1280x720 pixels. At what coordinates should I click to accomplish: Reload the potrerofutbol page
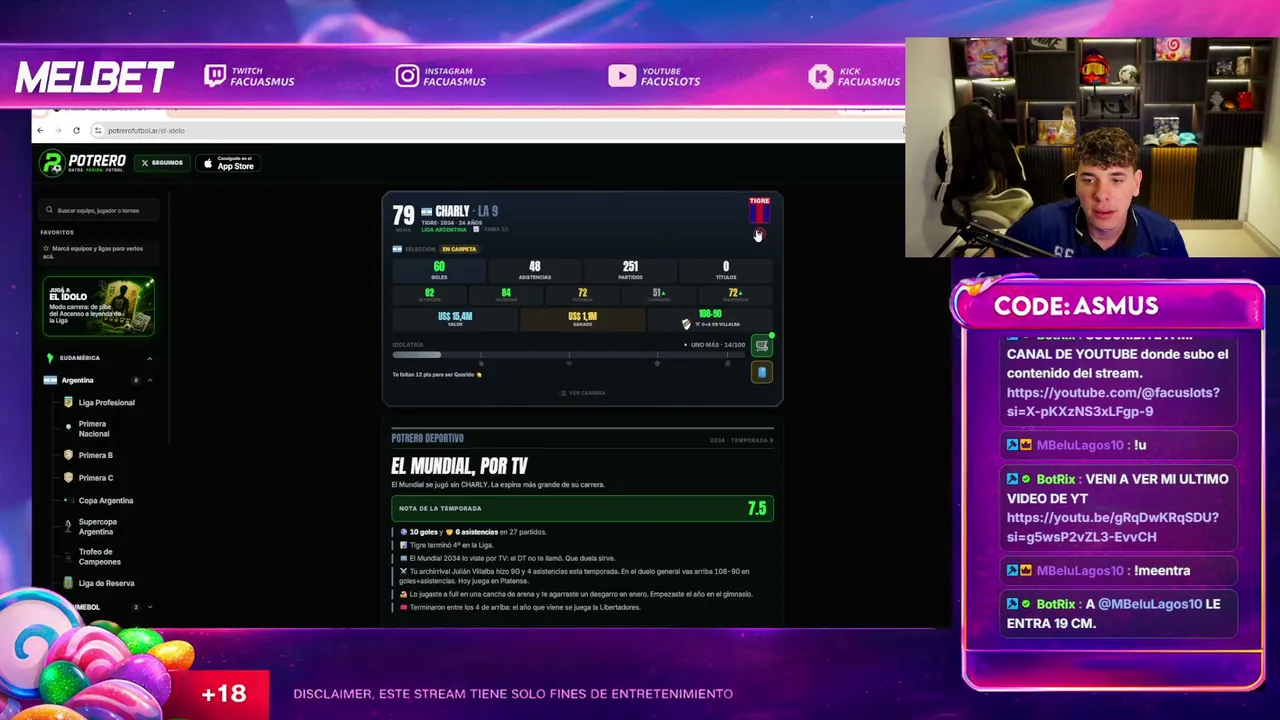[x=76, y=131]
